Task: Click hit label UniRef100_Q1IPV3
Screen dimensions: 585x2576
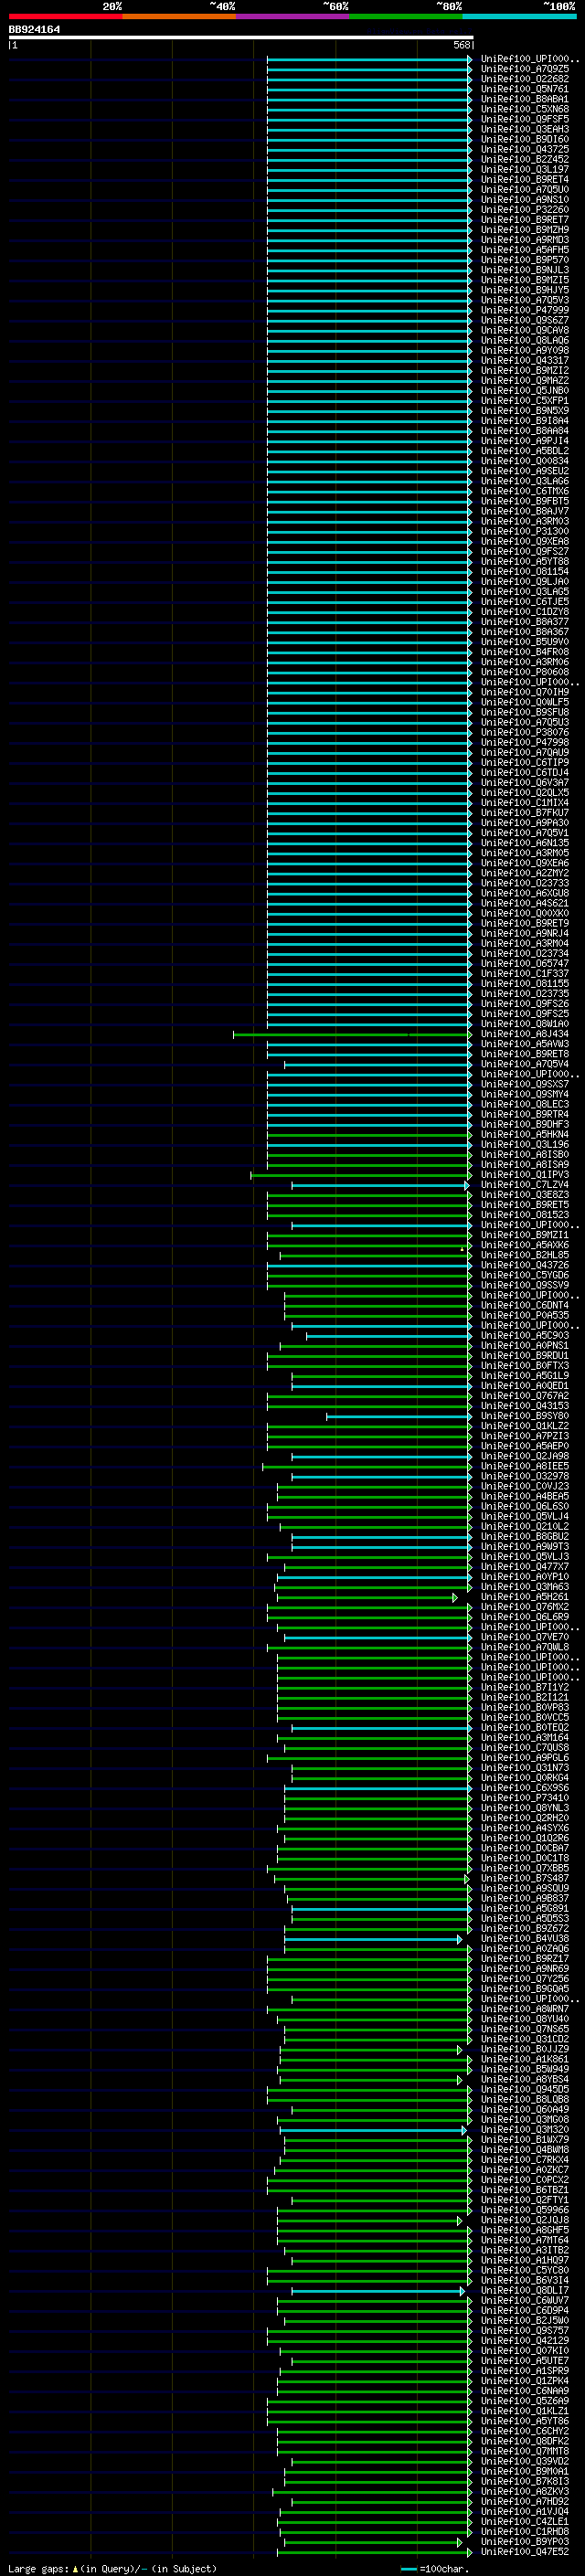Action: point(524,1176)
